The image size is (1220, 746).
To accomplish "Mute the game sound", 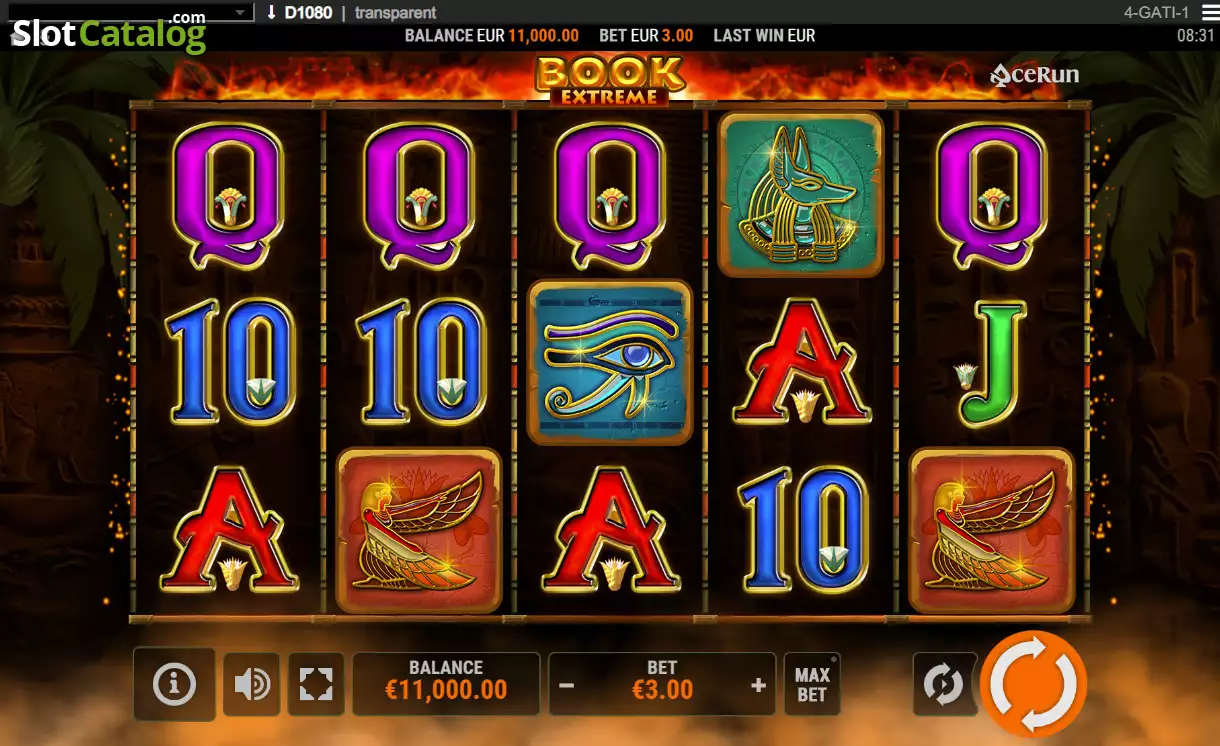I will pyautogui.click(x=251, y=685).
